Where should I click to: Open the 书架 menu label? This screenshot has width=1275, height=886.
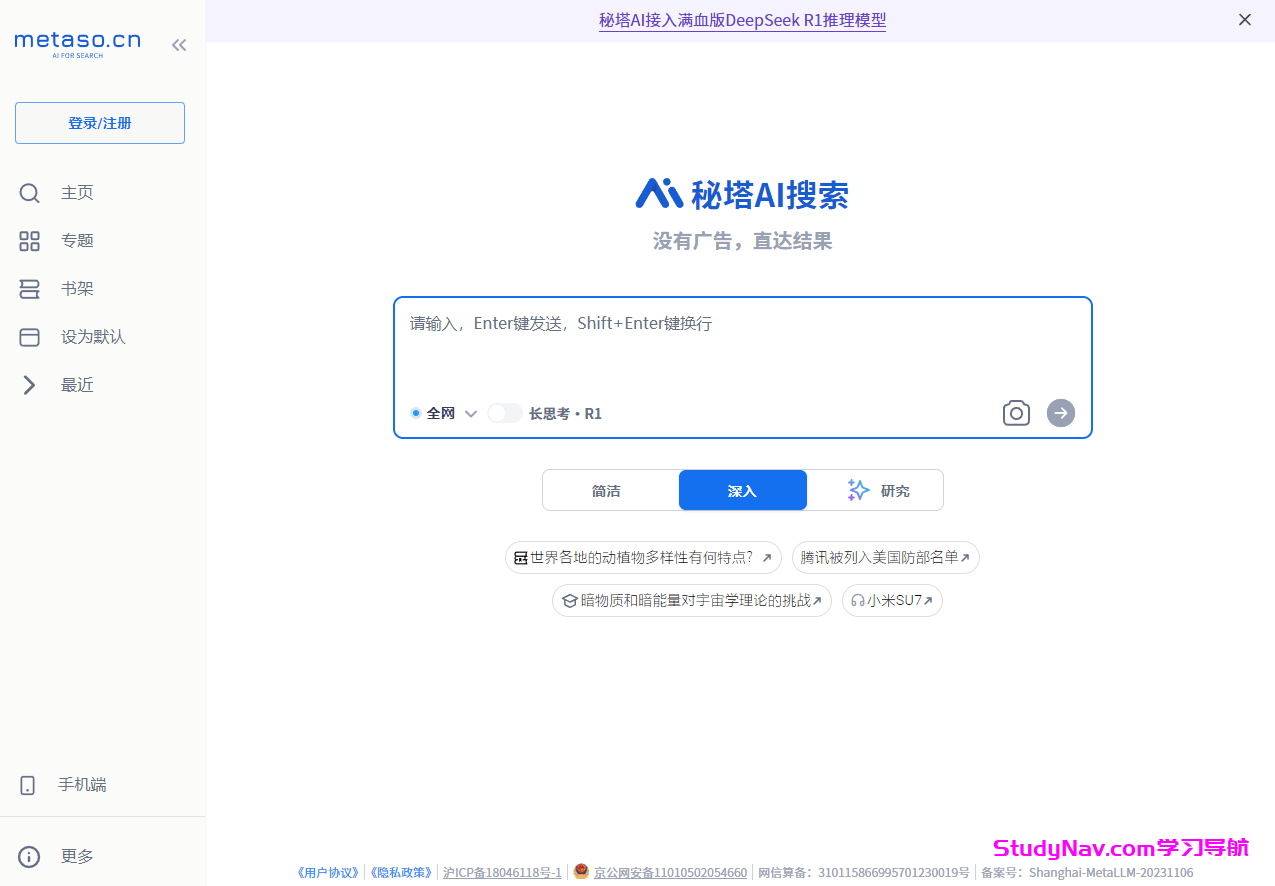tap(77, 289)
